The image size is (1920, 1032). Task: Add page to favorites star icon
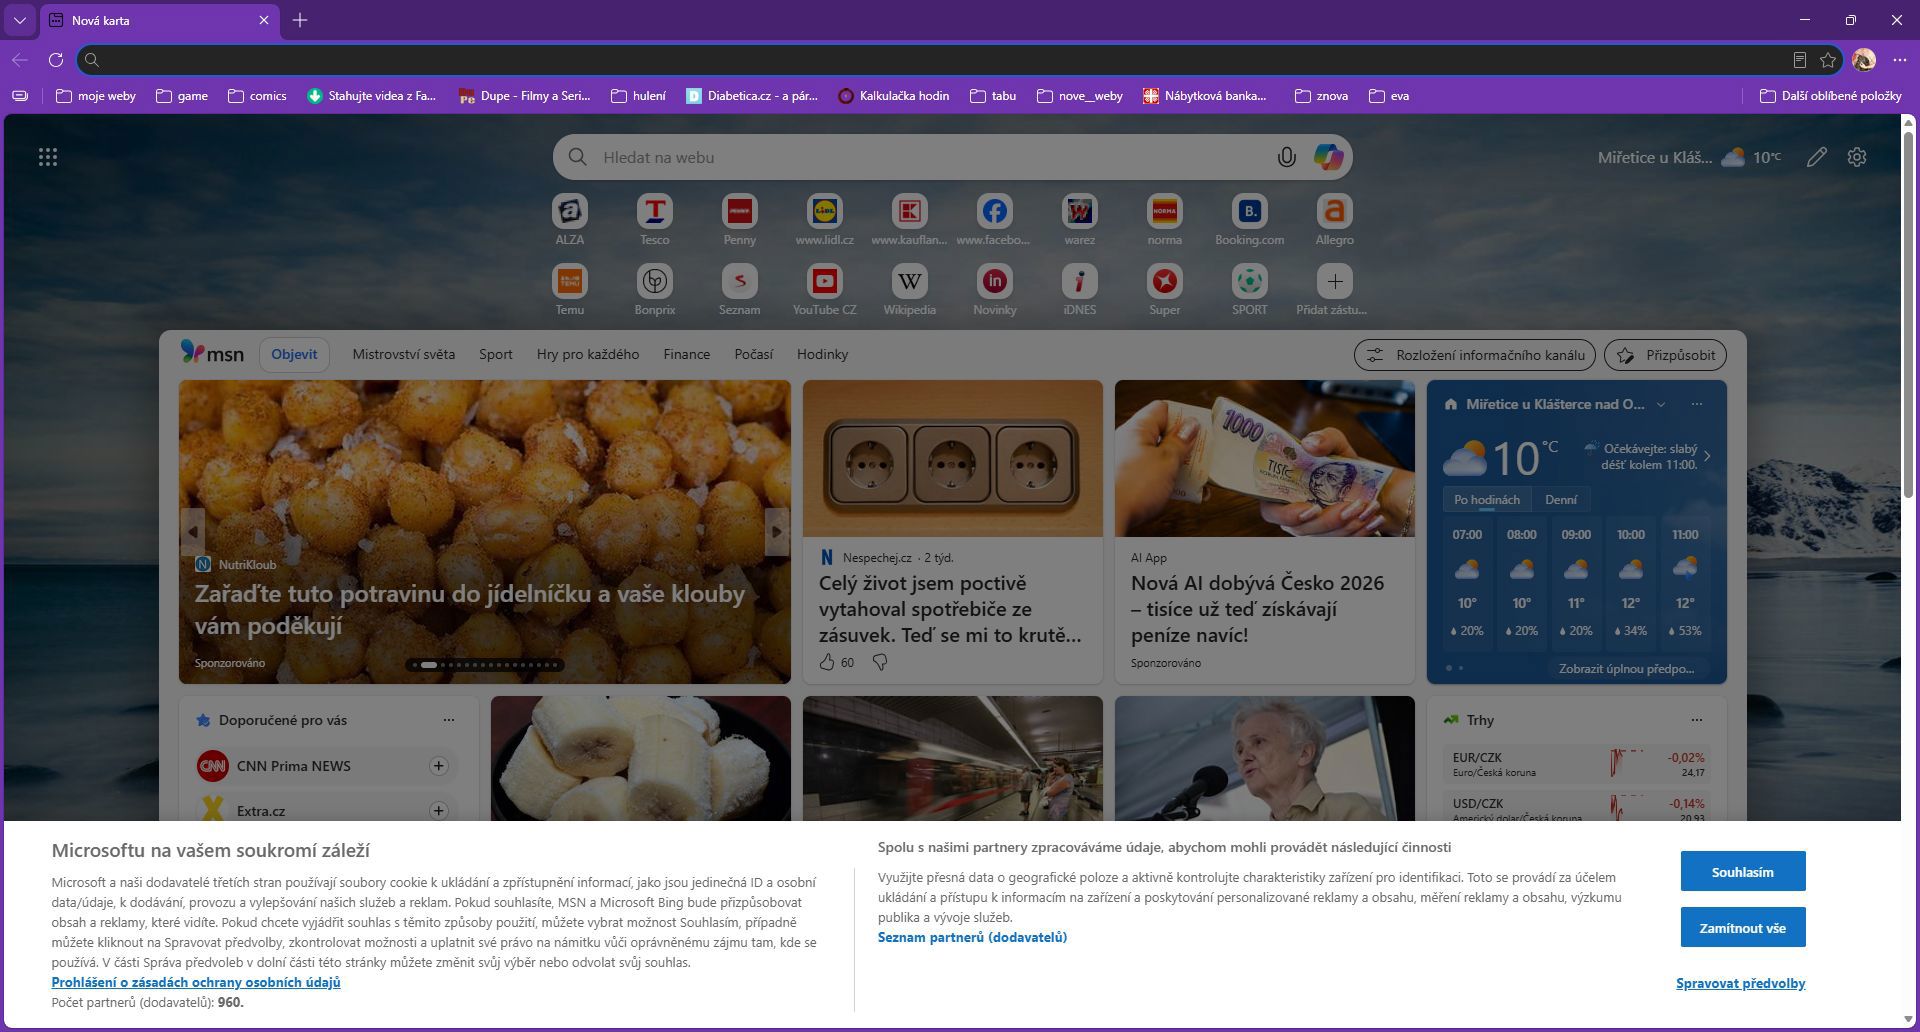[x=1828, y=60]
